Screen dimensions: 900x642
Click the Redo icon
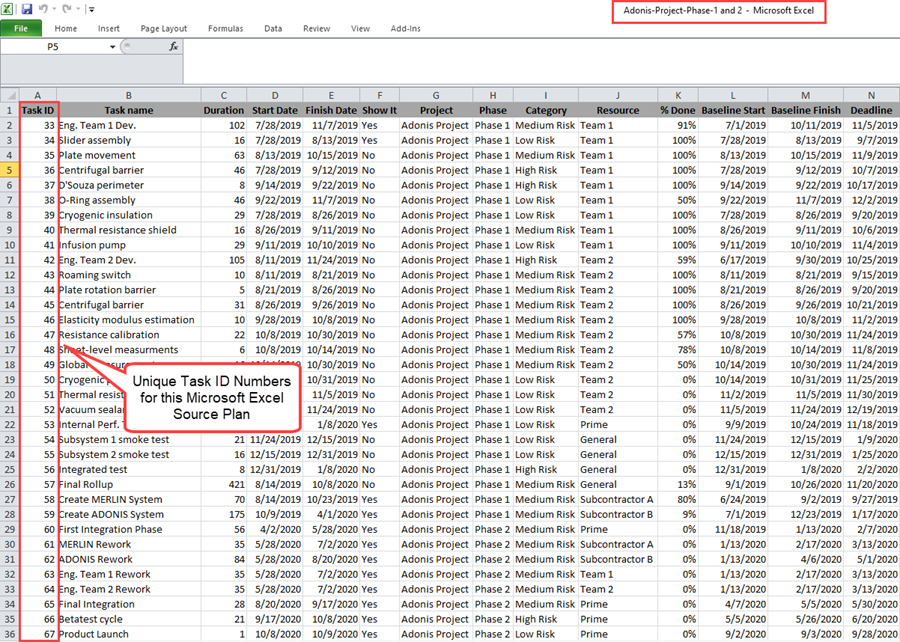pos(65,9)
